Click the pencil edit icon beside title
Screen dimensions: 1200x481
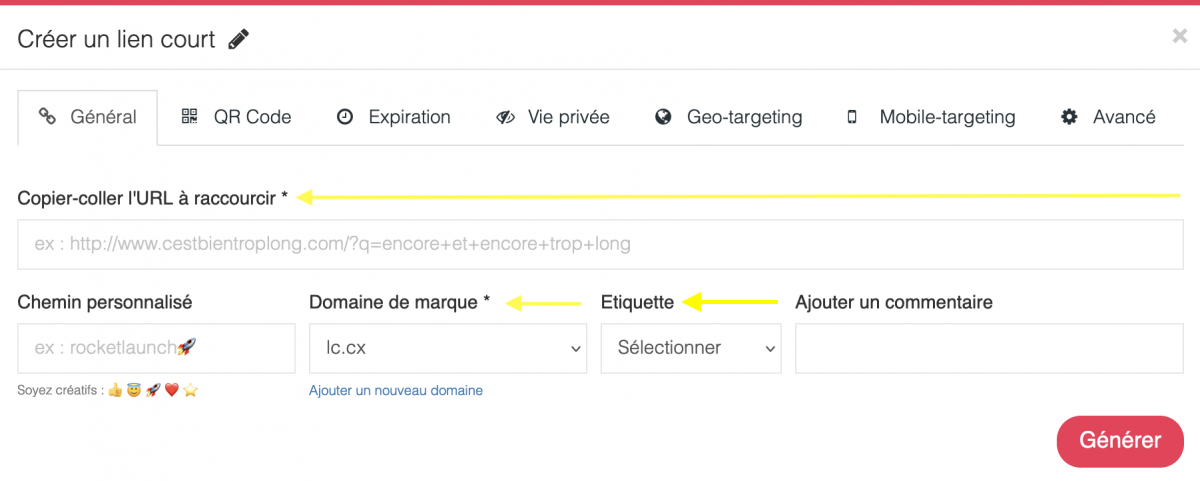click(238, 40)
